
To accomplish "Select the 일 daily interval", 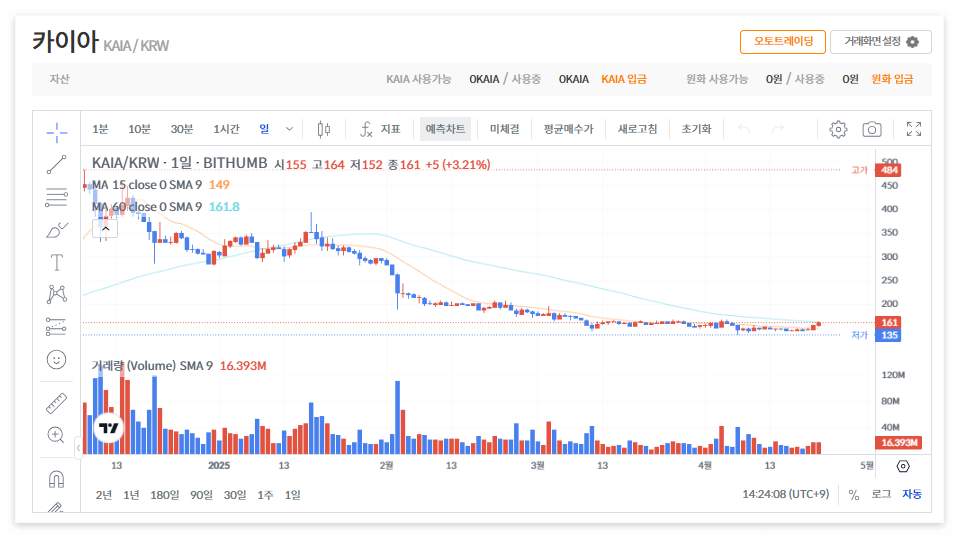I will click(x=264, y=129).
